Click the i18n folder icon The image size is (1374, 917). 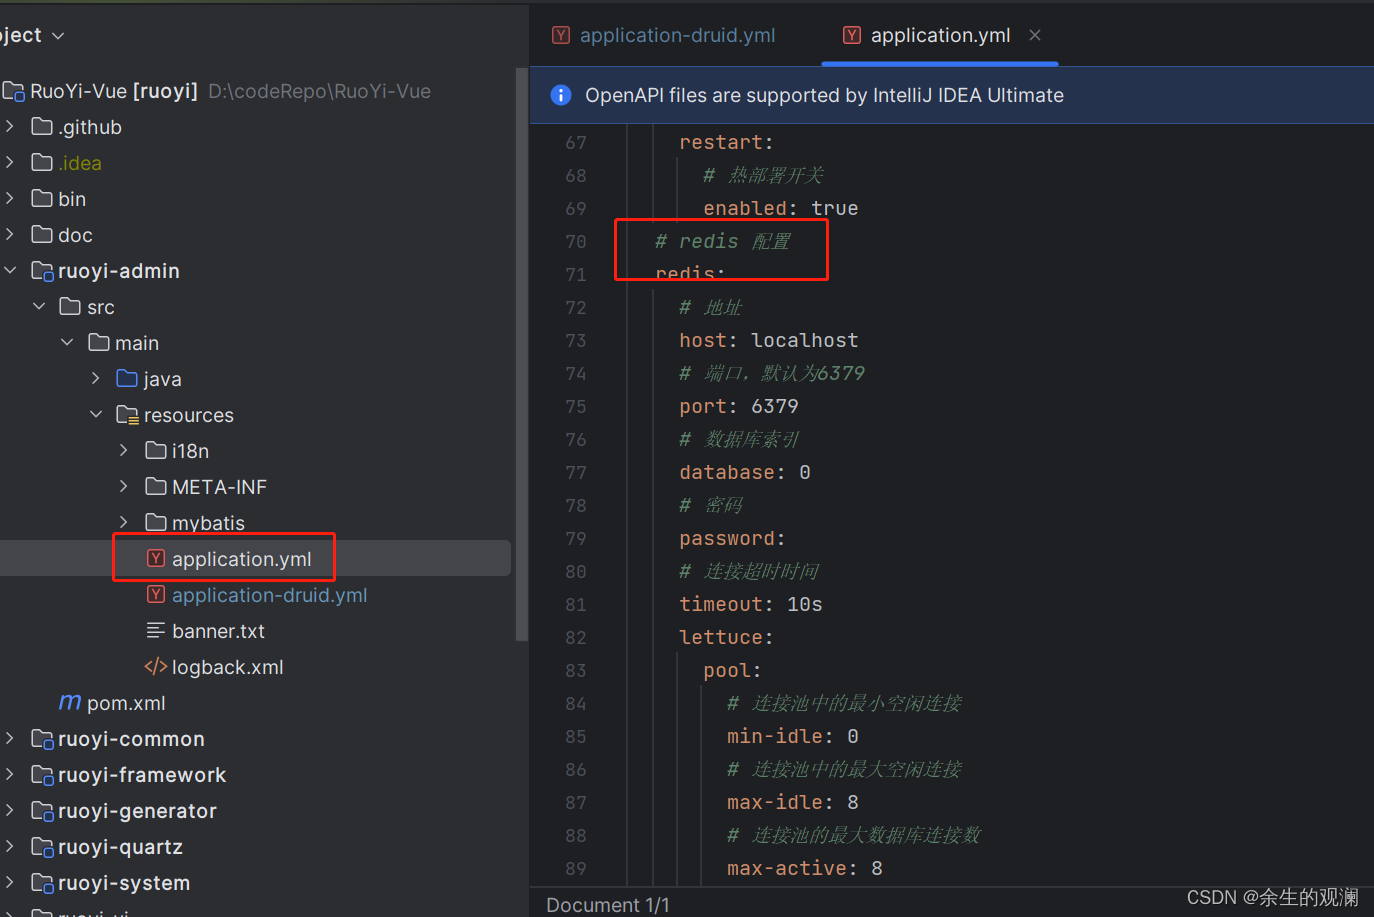click(156, 451)
